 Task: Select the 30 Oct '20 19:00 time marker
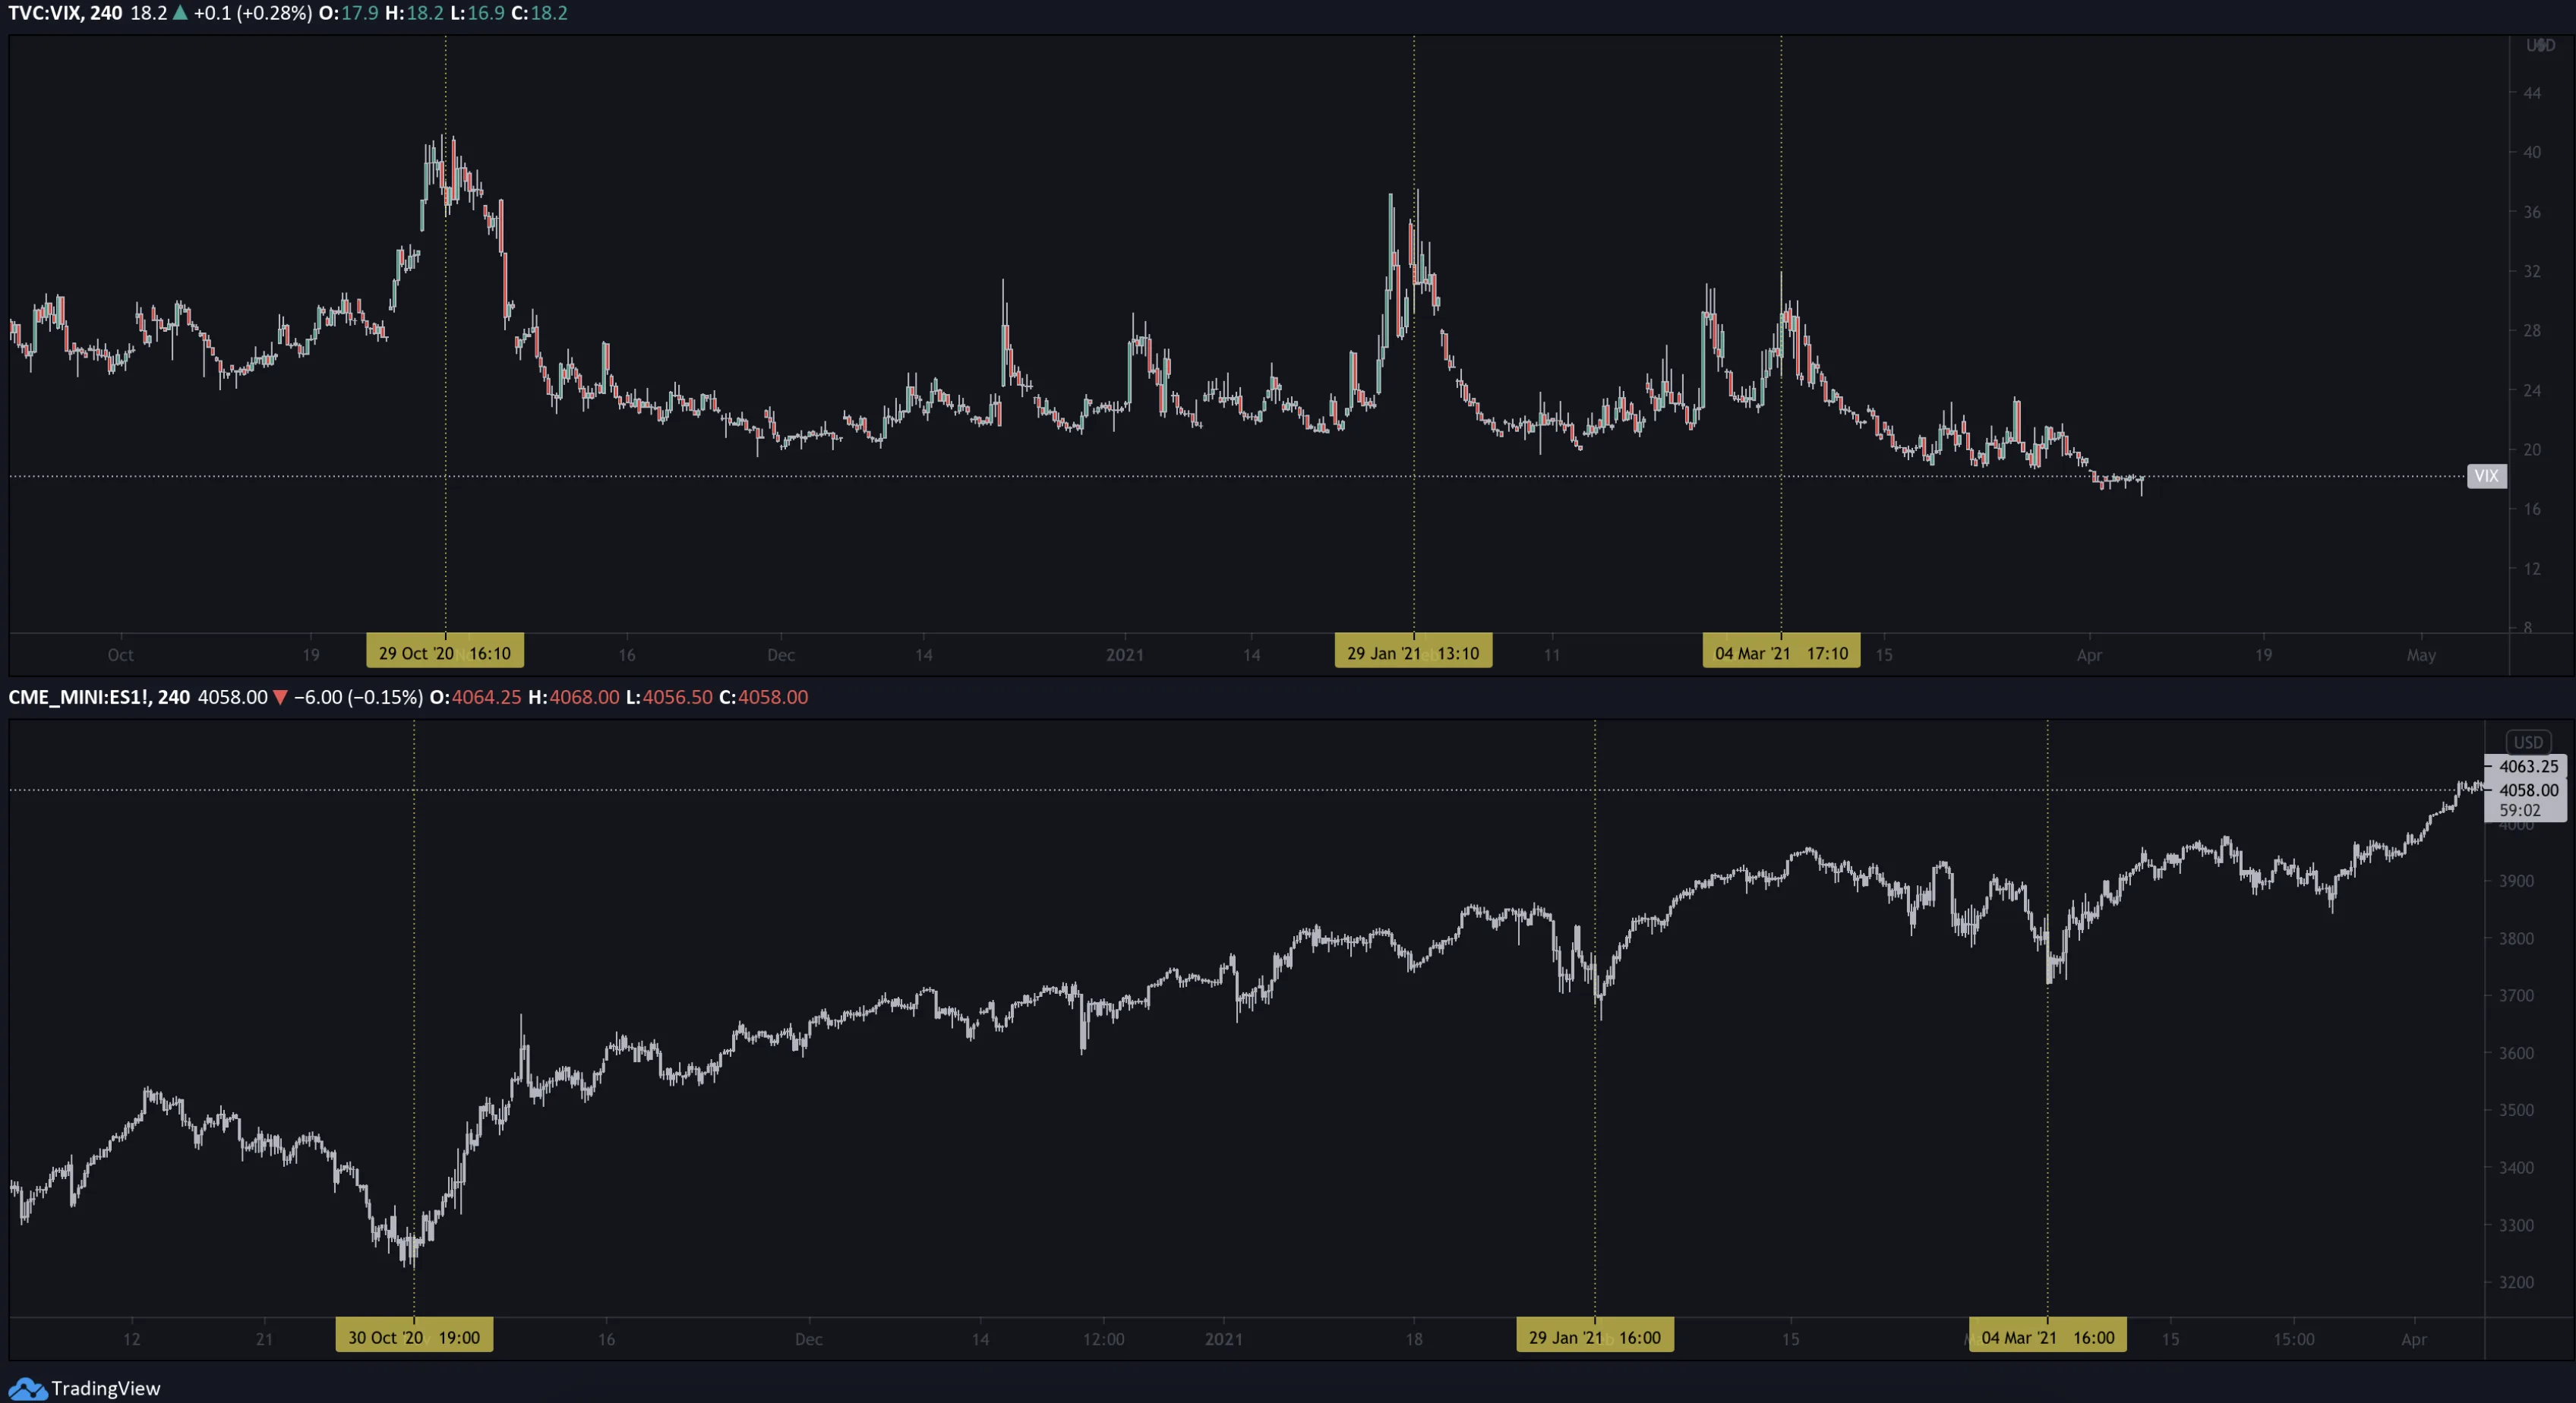[414, 1337]
